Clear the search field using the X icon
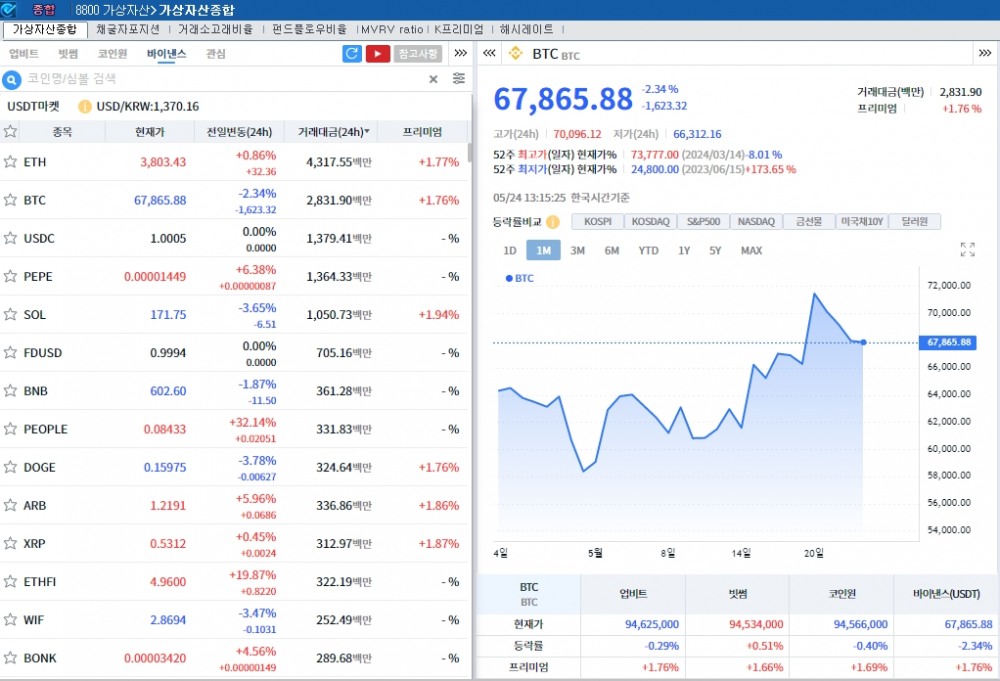 pyautogui.click(x=432, y=78)
